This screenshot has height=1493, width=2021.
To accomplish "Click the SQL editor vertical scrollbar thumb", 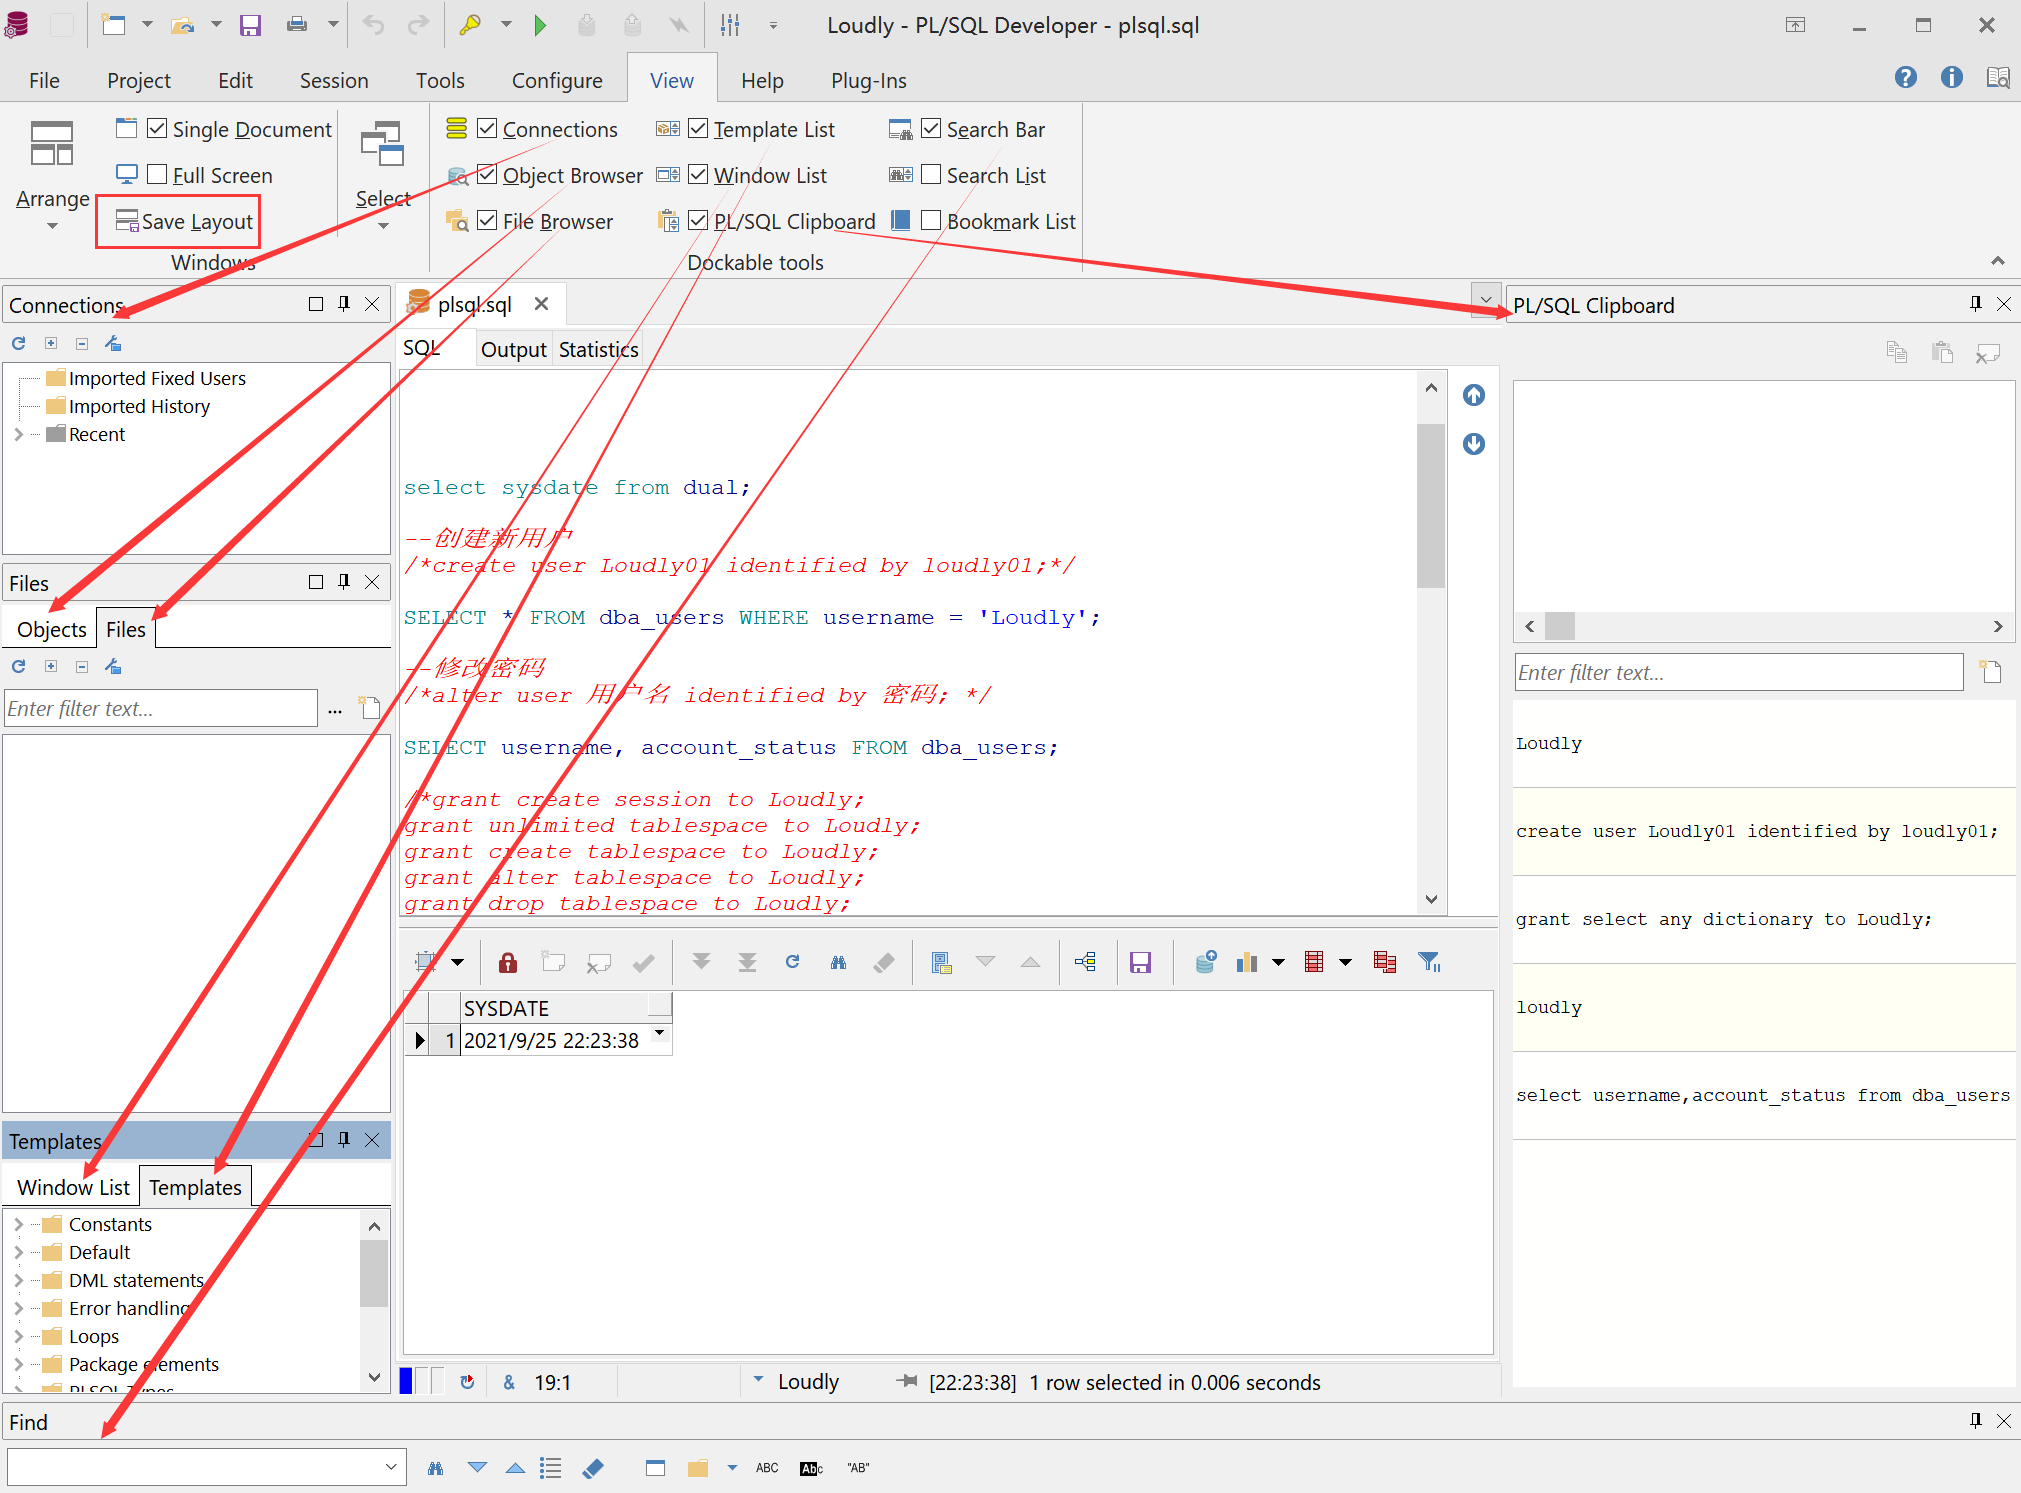I will (1431, 505).
